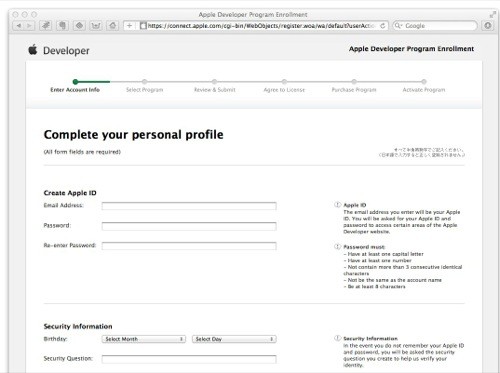Click into the Google search box

435,26
